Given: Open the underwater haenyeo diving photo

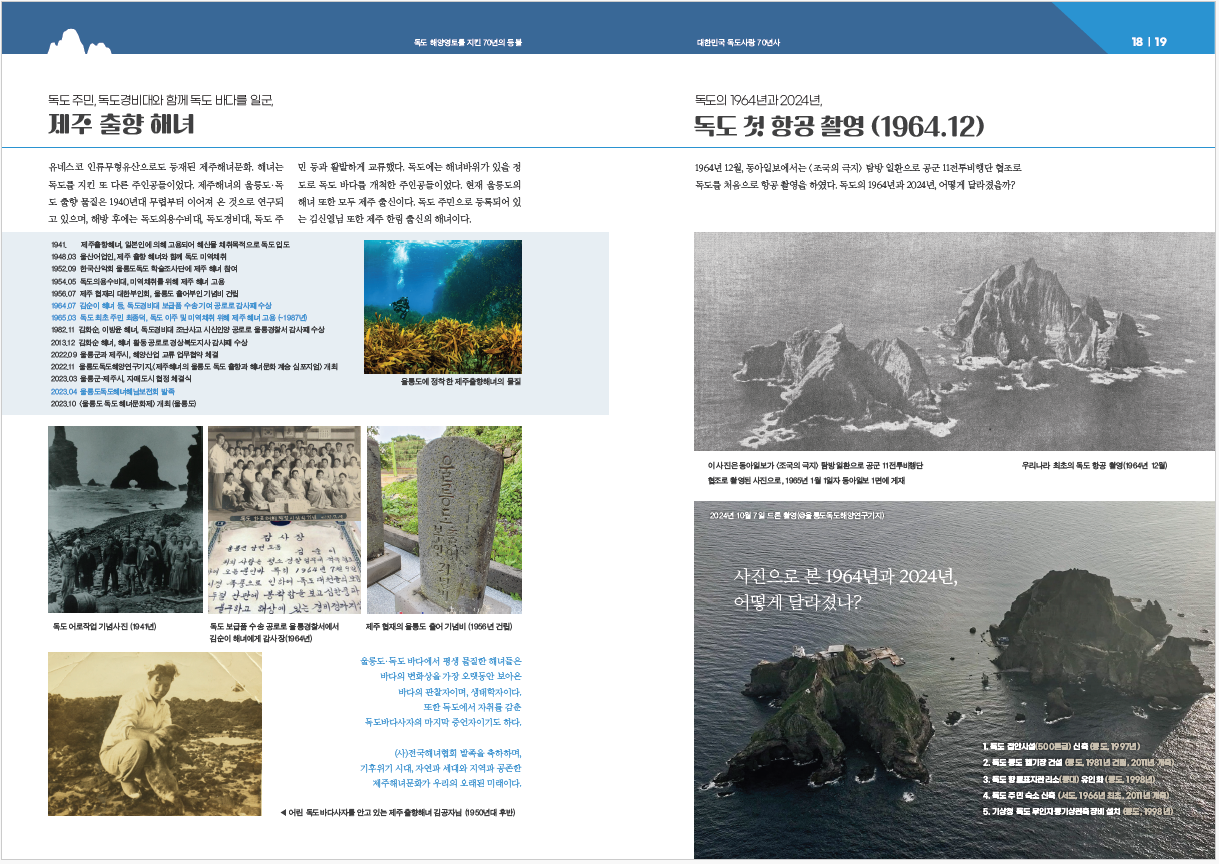Looking at the screenshot, I should (443, 306).
